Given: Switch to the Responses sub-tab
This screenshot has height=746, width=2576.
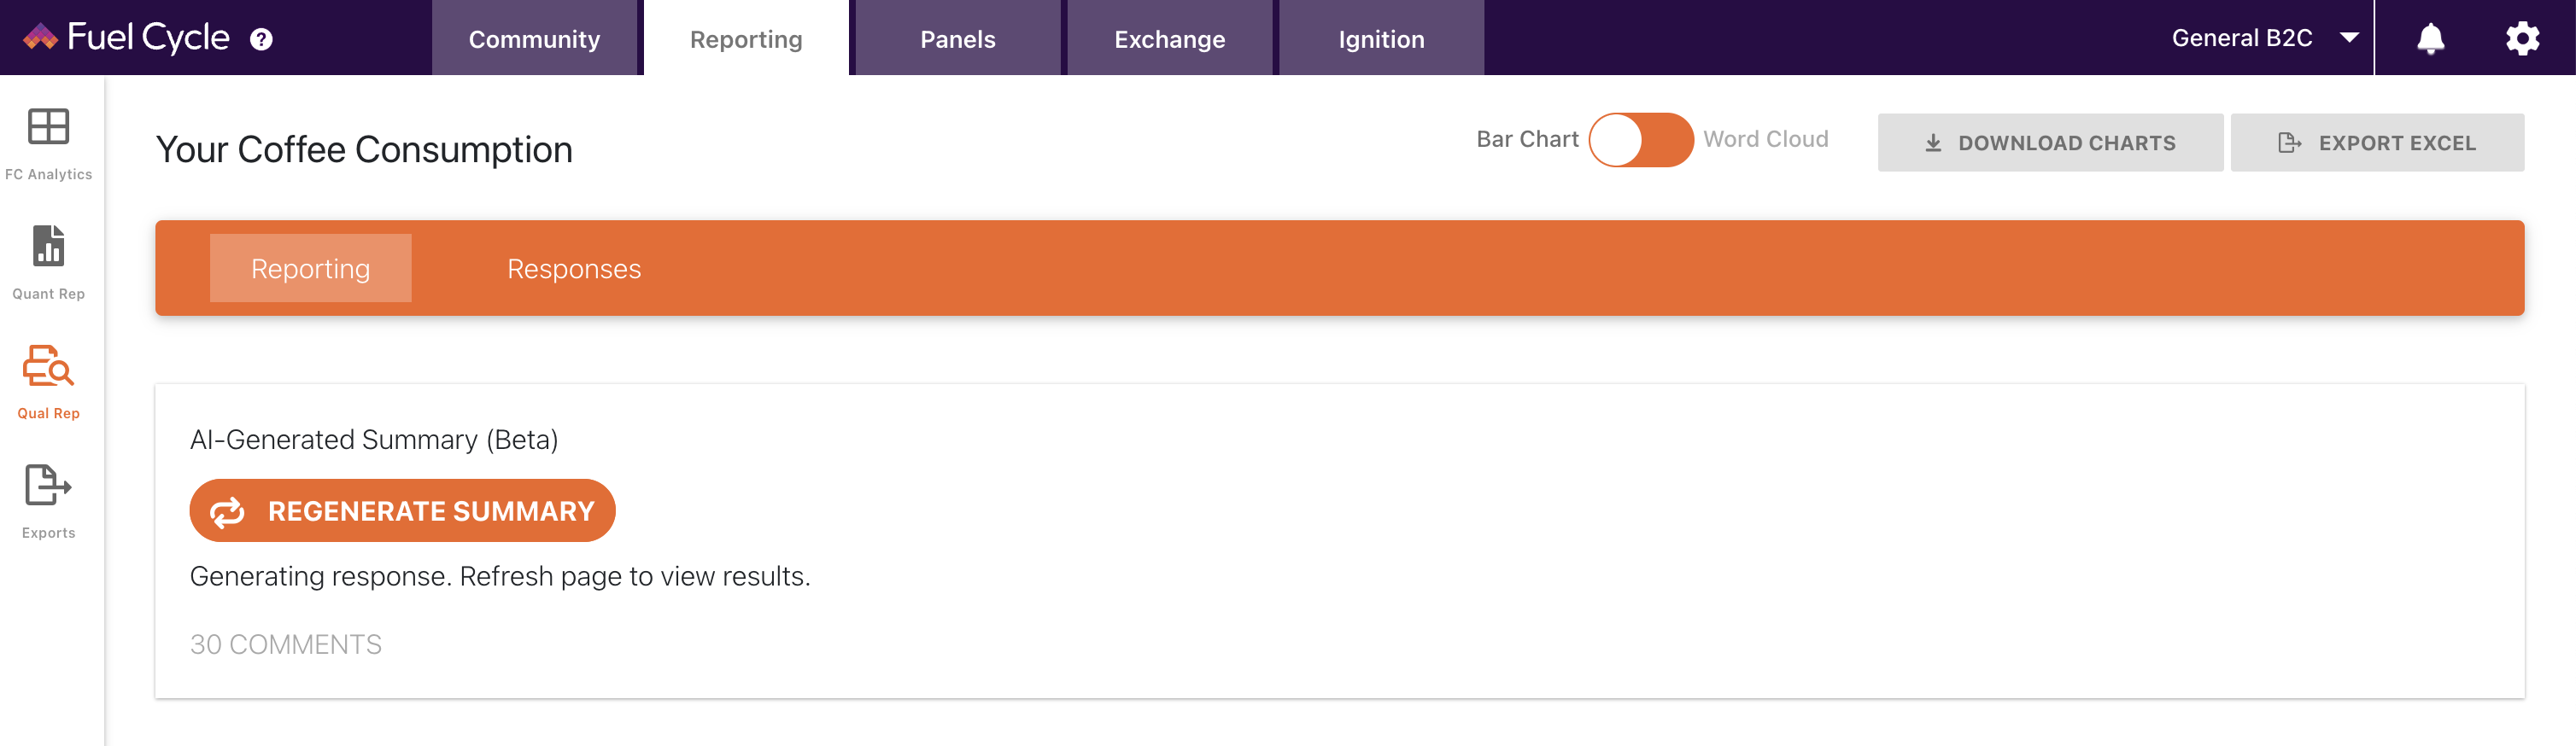Looking at the screenshot, I should coord(574,268).
